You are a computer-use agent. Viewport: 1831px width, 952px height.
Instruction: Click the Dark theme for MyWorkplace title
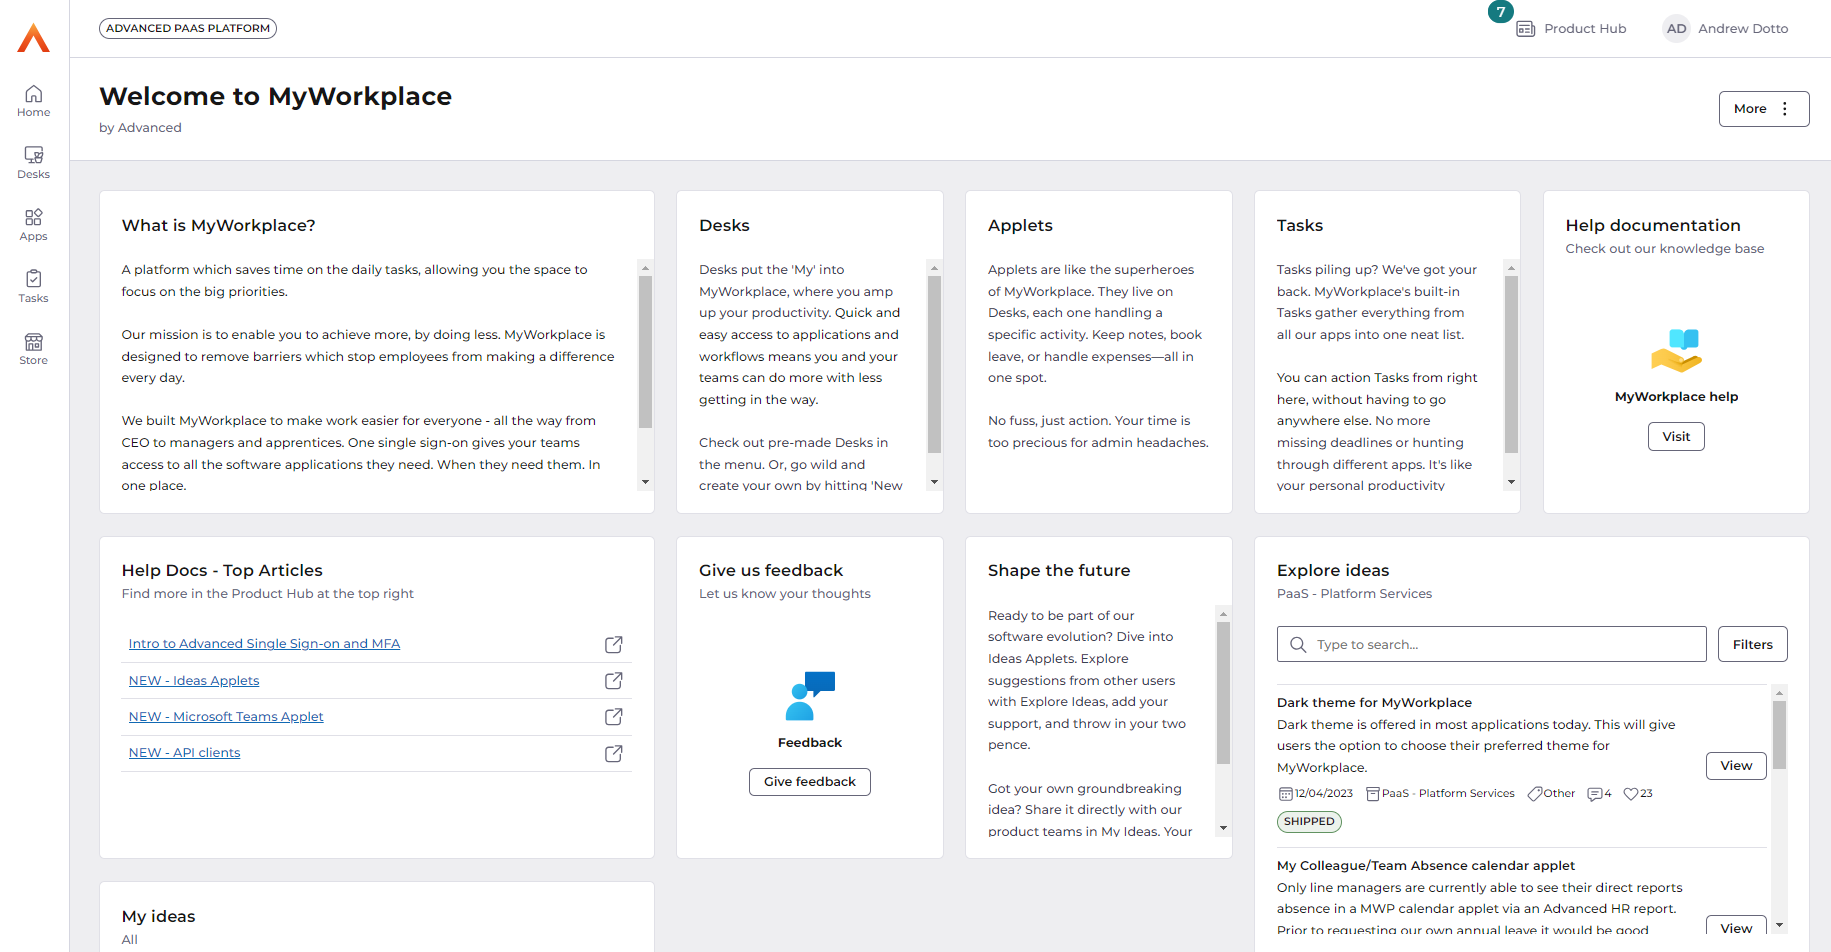1374,703
